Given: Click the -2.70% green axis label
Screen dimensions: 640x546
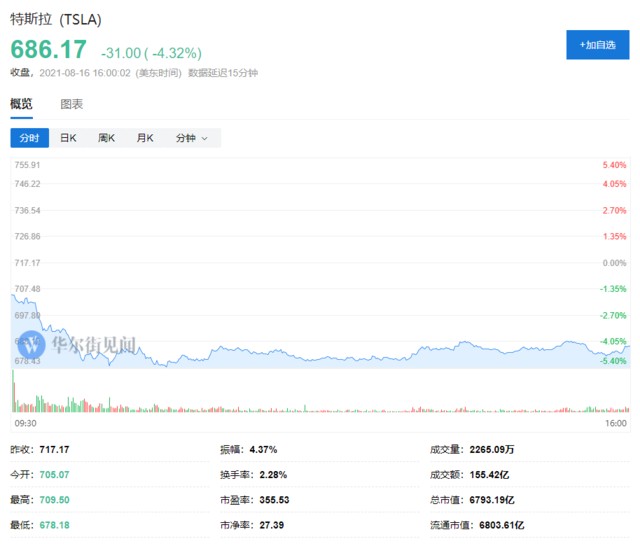Looking at the screenshot, I should pyautogui.click(x=613, y=315).
